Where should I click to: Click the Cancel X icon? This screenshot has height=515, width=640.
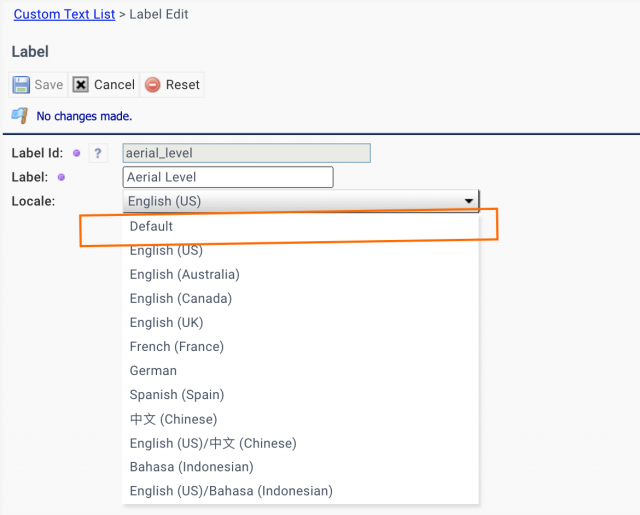[x=81, y=85]
